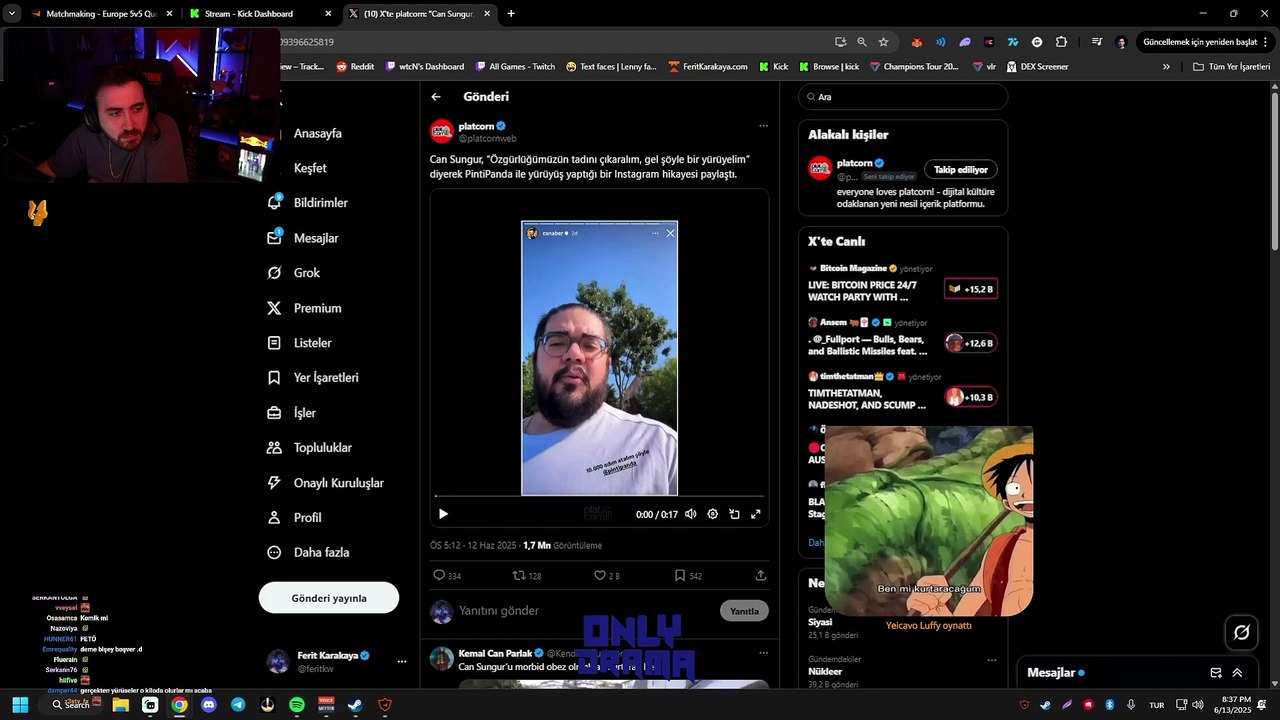Expand the Daha fazla menu
This screenshot has height=720, width=1280.
coord(308,552)
